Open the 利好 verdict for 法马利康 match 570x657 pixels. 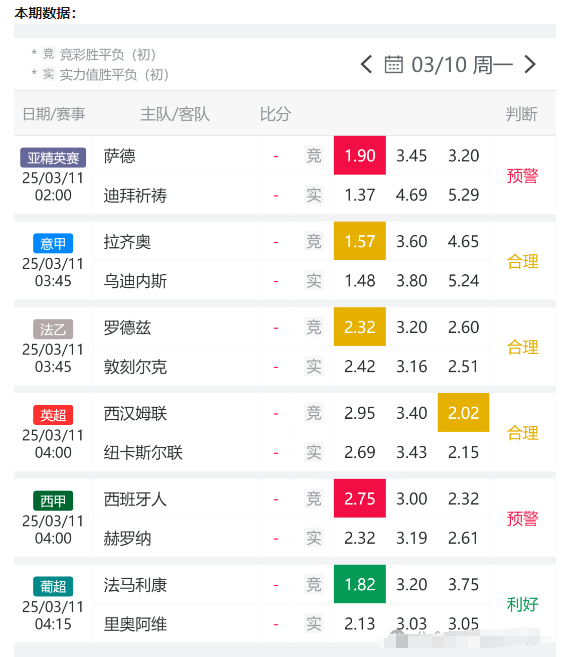click(x=522, y=604)
